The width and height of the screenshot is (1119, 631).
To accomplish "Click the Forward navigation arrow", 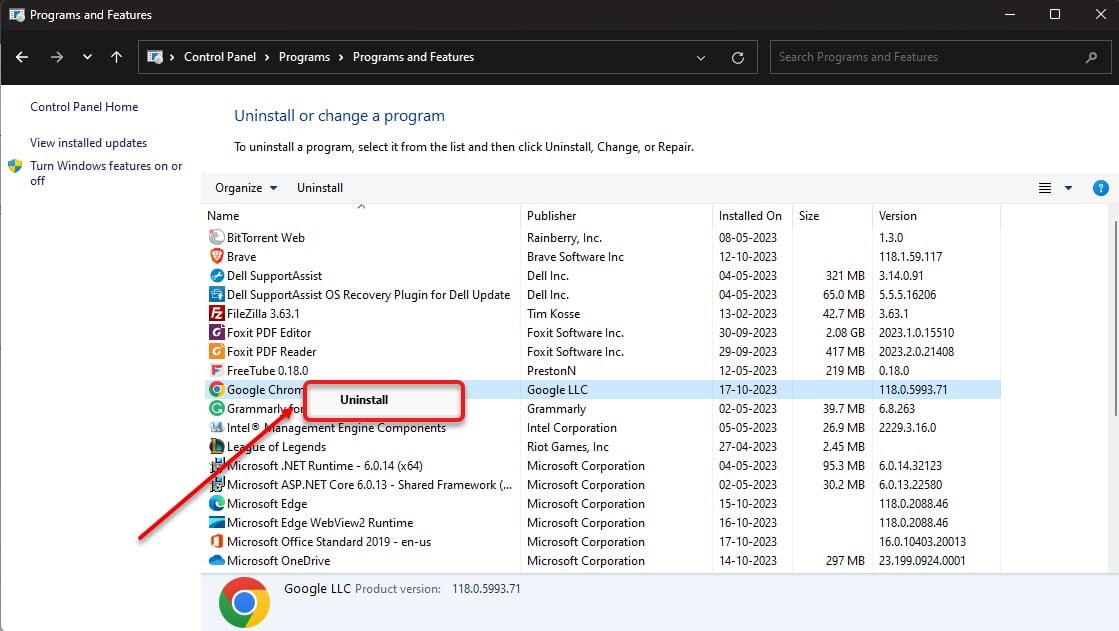I will click(x=56, y=57).
